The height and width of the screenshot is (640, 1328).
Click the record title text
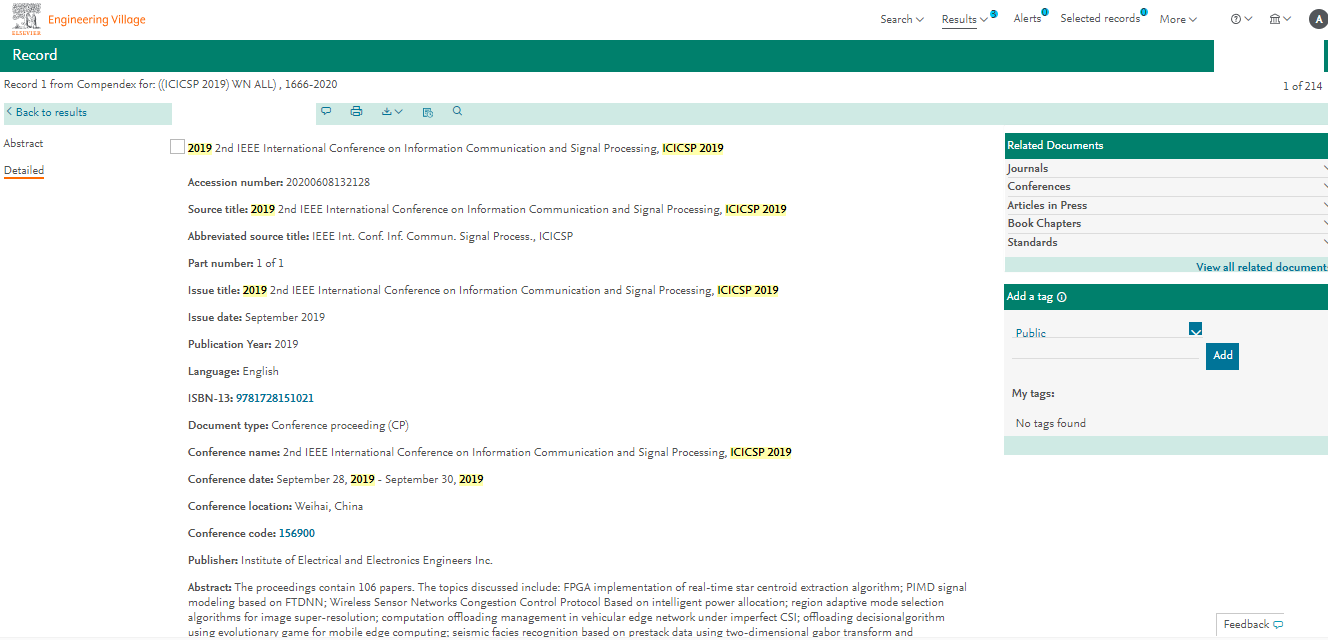coord(455,148)
